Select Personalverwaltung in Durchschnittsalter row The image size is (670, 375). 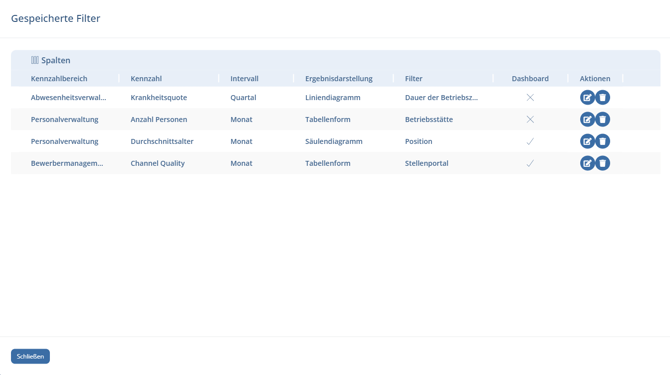(x=65, y=141)
